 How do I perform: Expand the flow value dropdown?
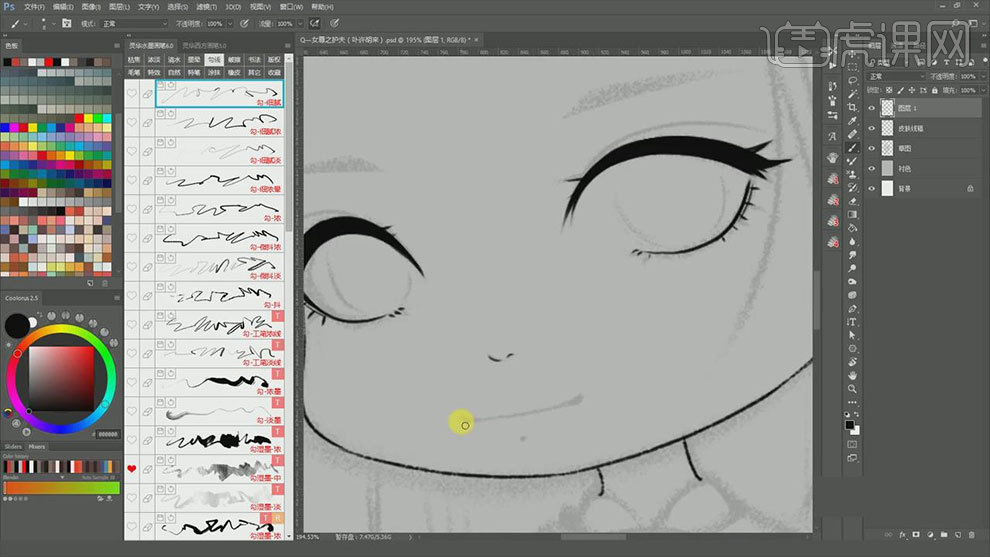pos(298,24)
